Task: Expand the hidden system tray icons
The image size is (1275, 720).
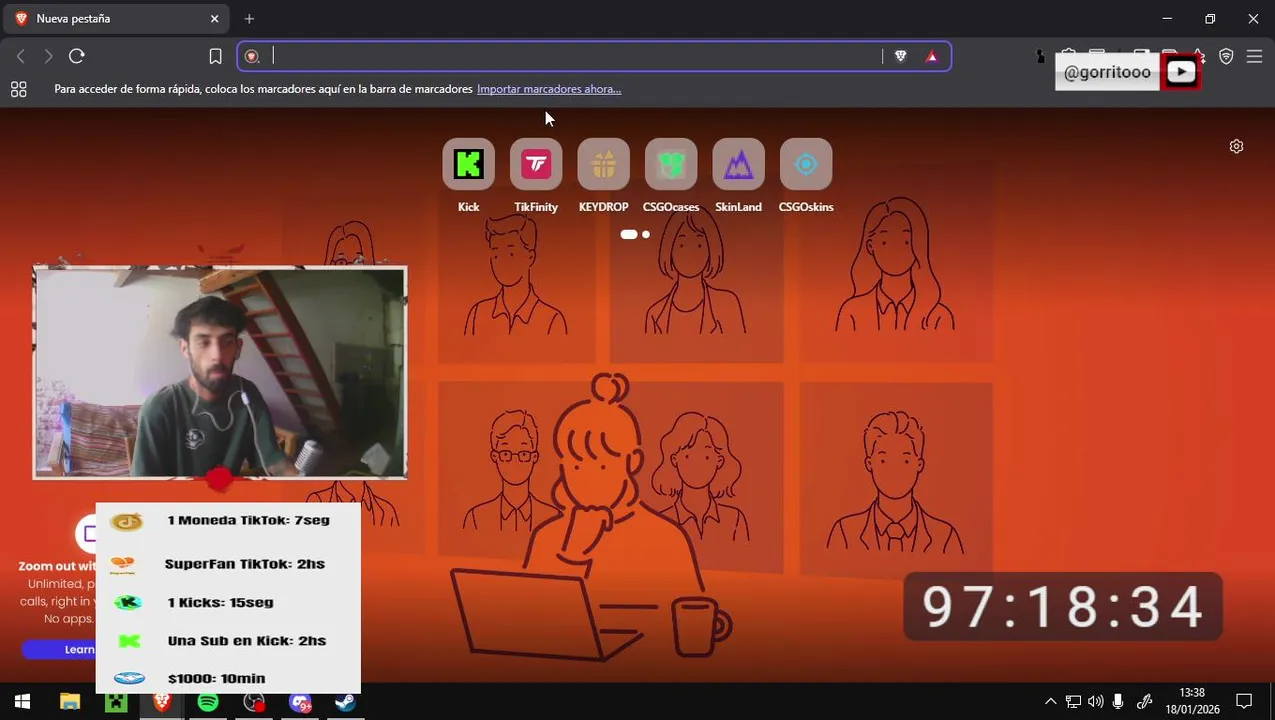Action: coord(1050,702)
